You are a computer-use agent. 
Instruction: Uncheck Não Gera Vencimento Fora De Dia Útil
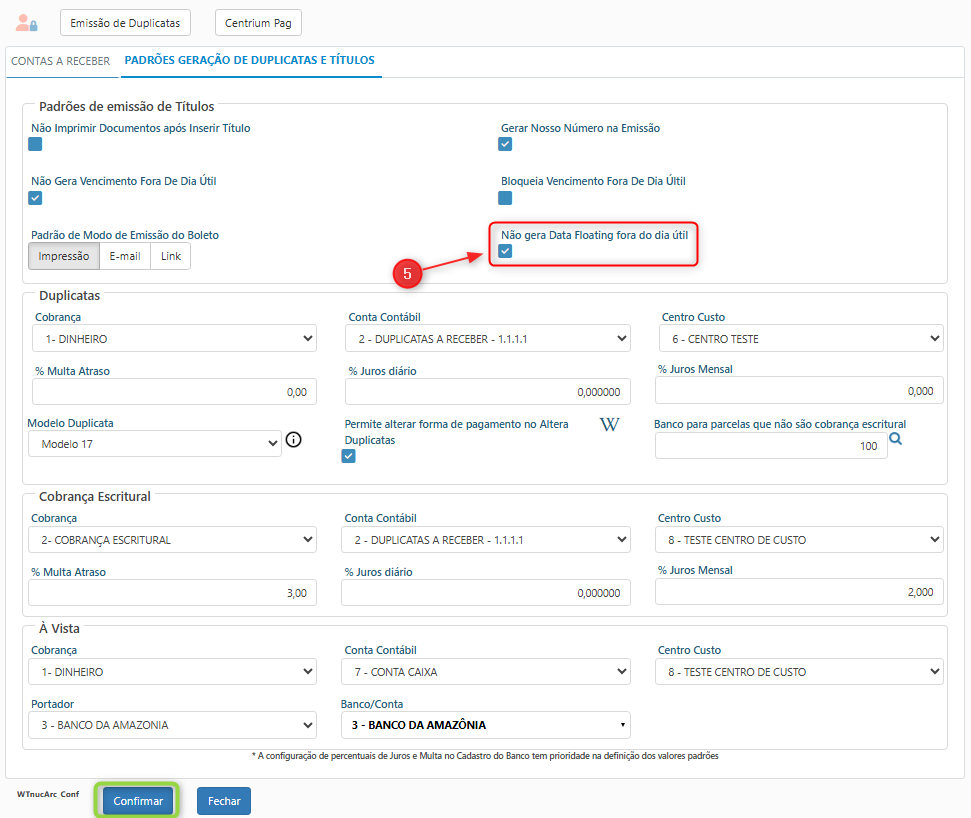(x=35, y=198)
